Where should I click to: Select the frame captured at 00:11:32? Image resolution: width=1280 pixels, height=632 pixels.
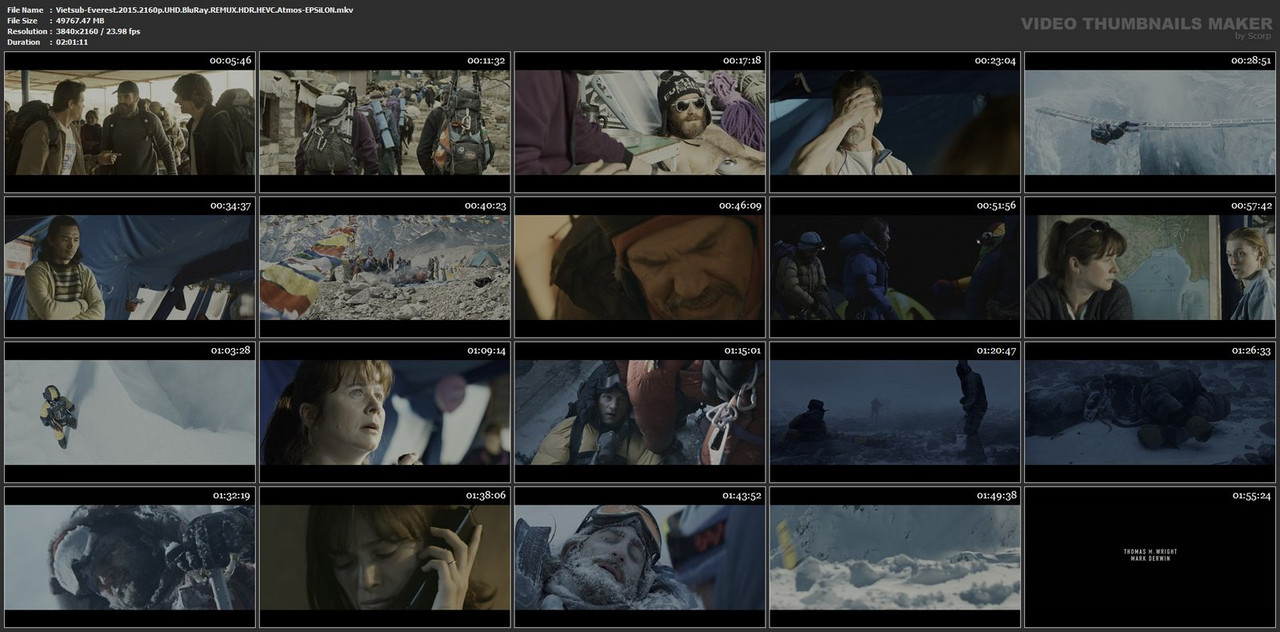pyautogui.click(x=385, y=122)
